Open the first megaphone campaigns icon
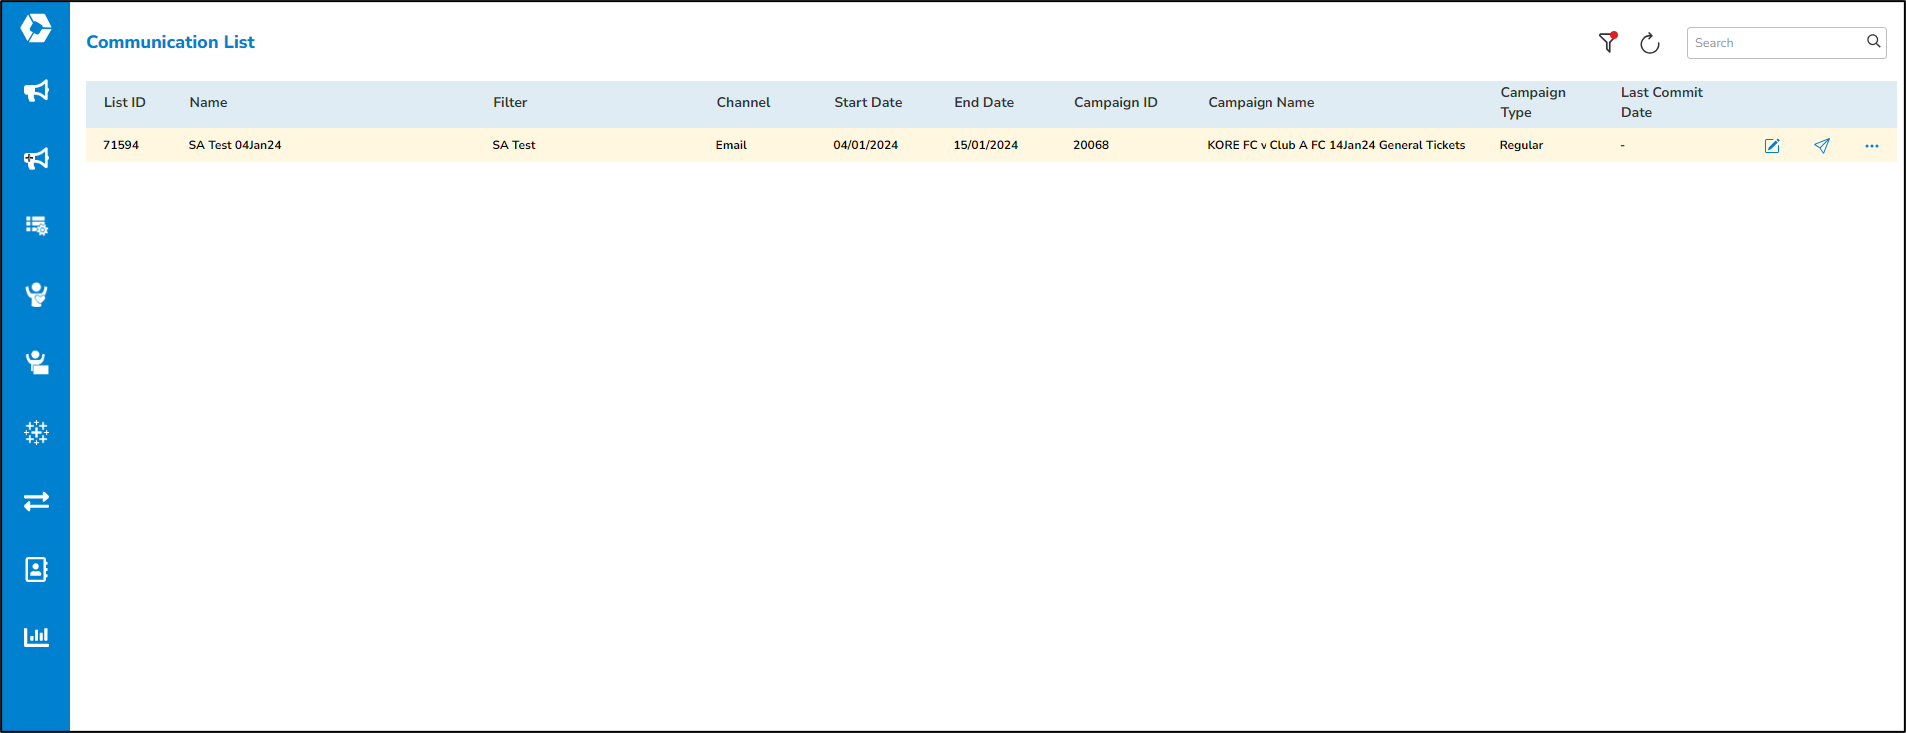 pos(36,91)
